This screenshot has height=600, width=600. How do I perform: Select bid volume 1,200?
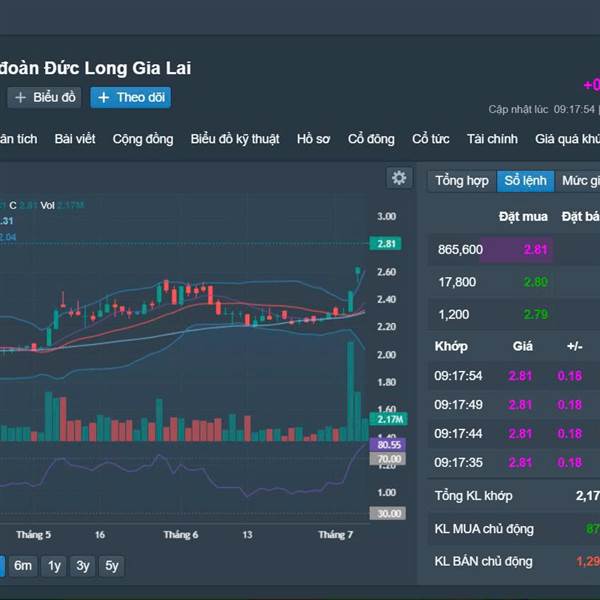454,315
